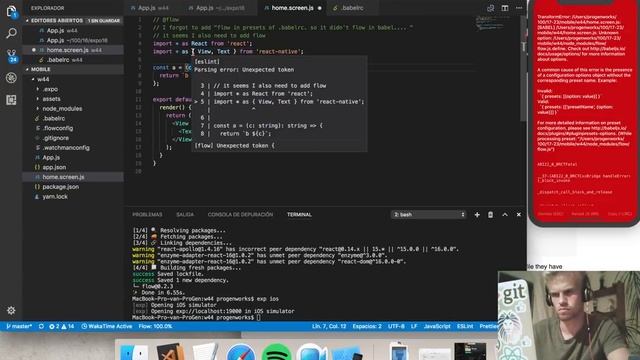Change encoding via UTF-8 status item
Screen dimensions: 640x360
coord(396,327)
